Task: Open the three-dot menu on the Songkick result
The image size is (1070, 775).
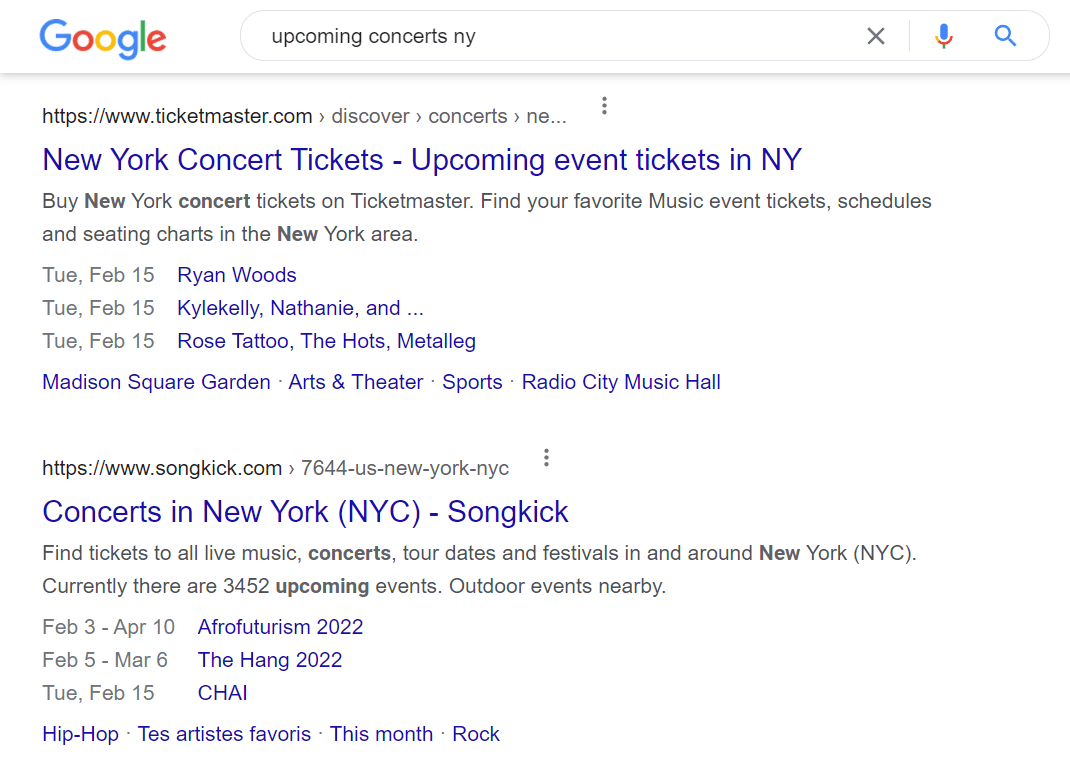Action: click(x=546, y=456)
